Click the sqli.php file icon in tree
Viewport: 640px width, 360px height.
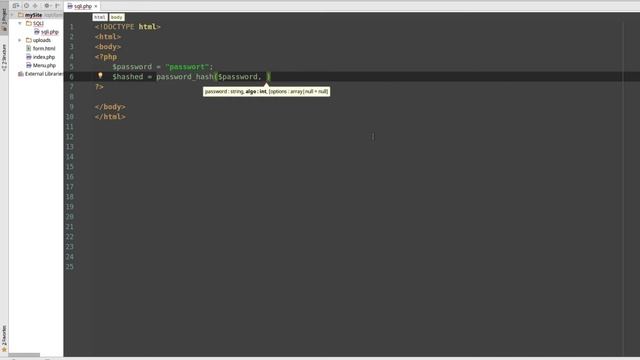pyautogui.click(x=37, y=31)
